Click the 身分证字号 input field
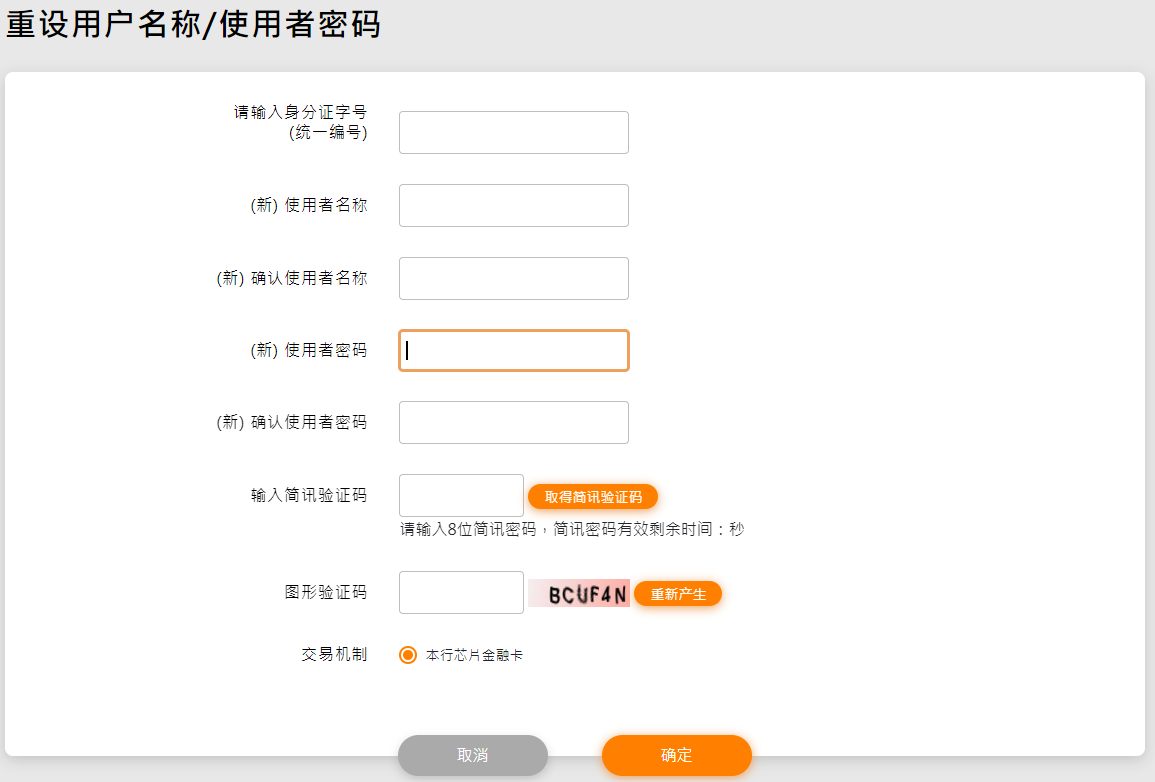Image resolution: width=1155 pixels, height=782 pixels. 513,132
